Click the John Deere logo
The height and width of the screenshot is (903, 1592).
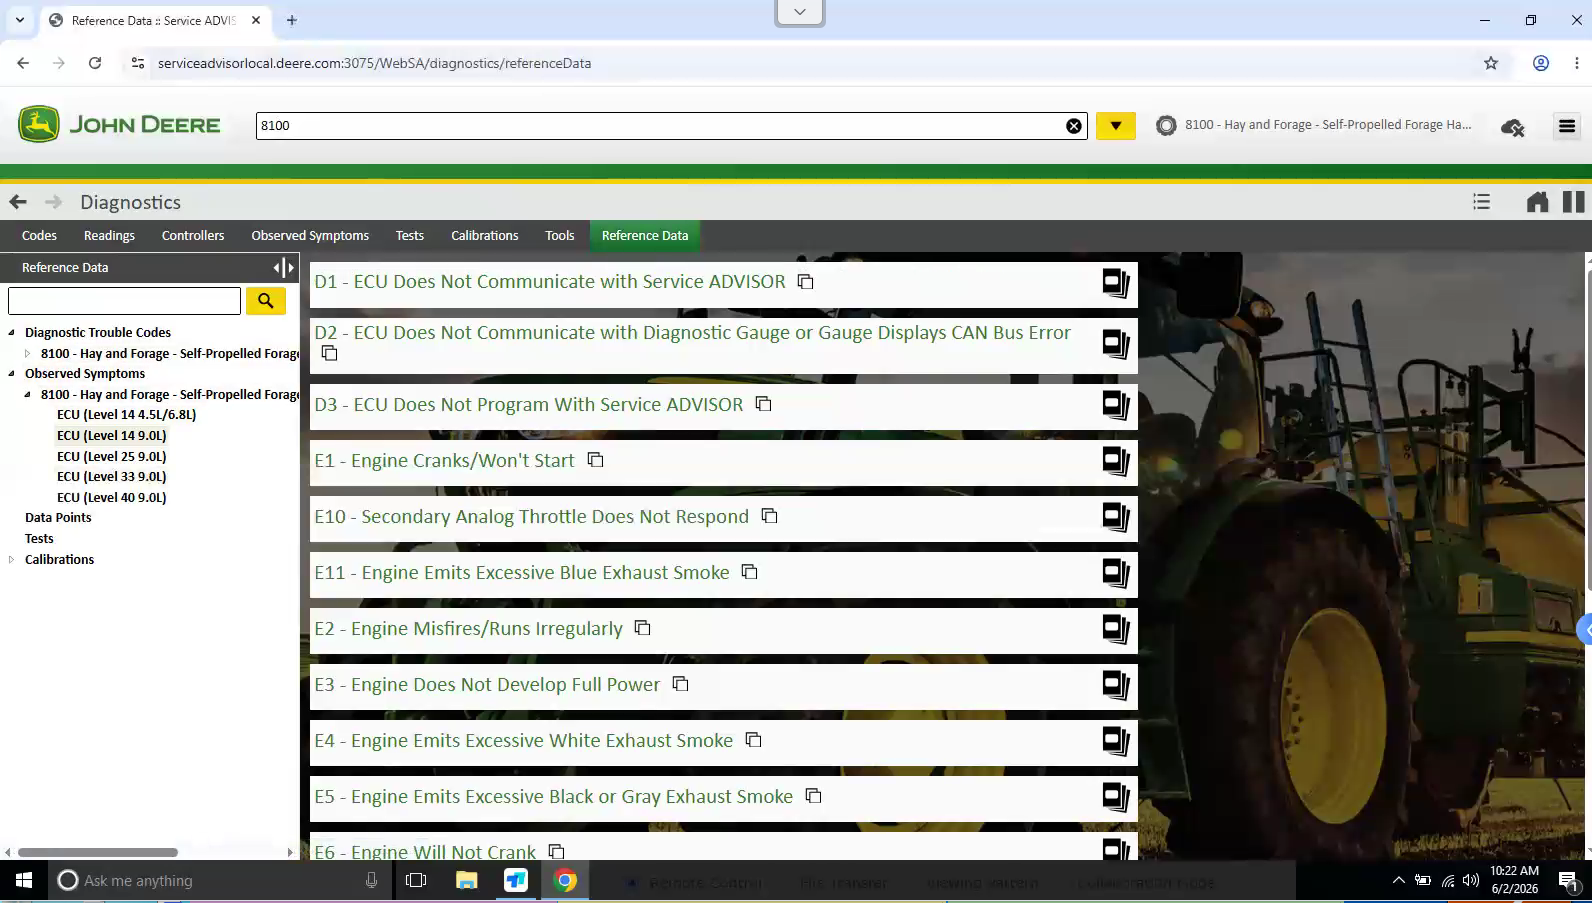[x=119, y=125]
